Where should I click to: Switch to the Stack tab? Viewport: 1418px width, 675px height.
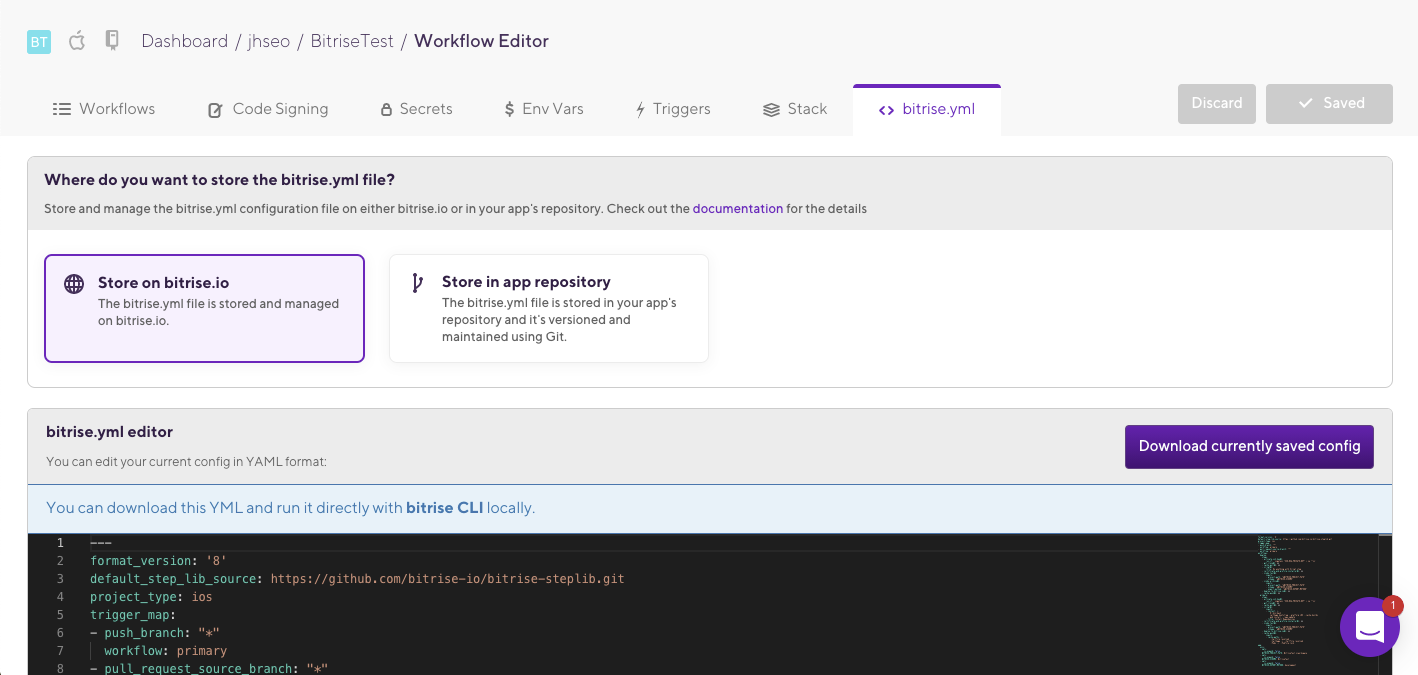pyautogui.click(x=795, y=109)
